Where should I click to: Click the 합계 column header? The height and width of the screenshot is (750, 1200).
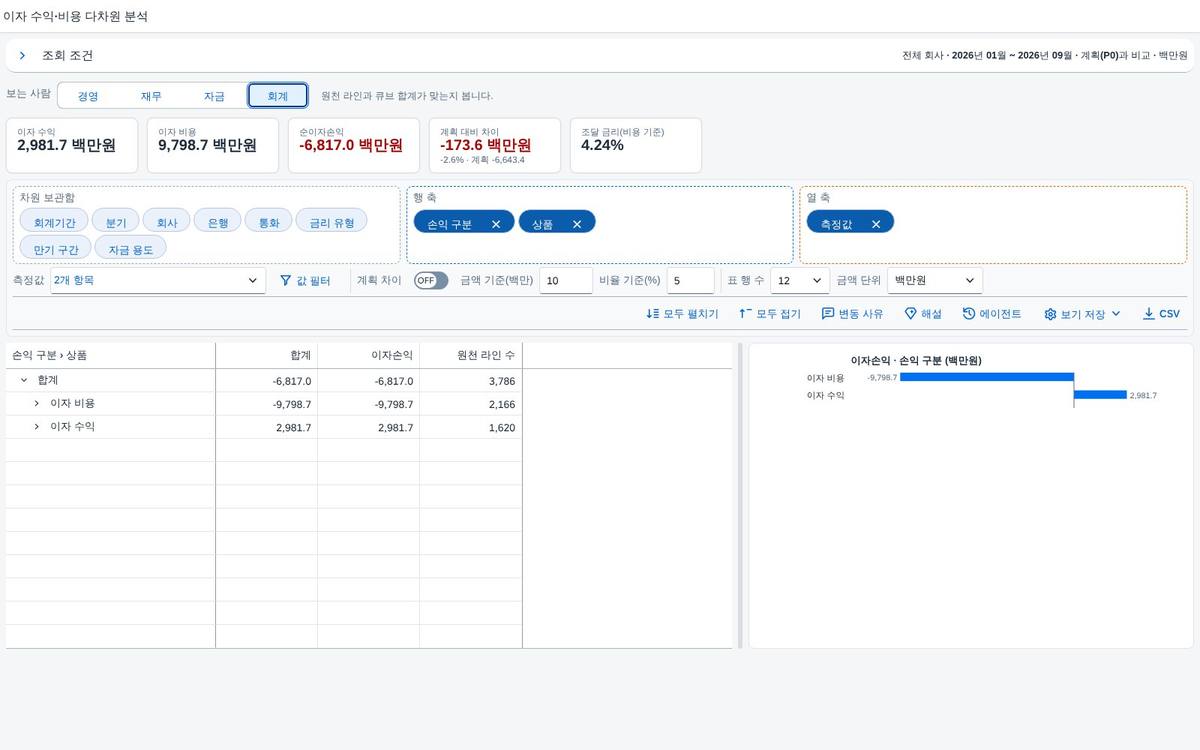[267, 355]
